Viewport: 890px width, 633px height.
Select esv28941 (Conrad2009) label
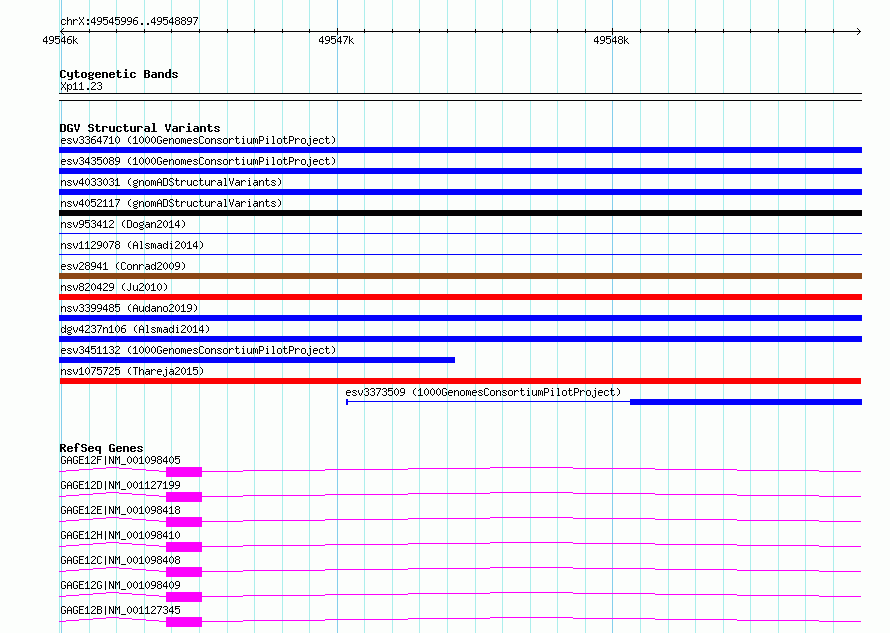pyautogui.click(x=123, y=266)
